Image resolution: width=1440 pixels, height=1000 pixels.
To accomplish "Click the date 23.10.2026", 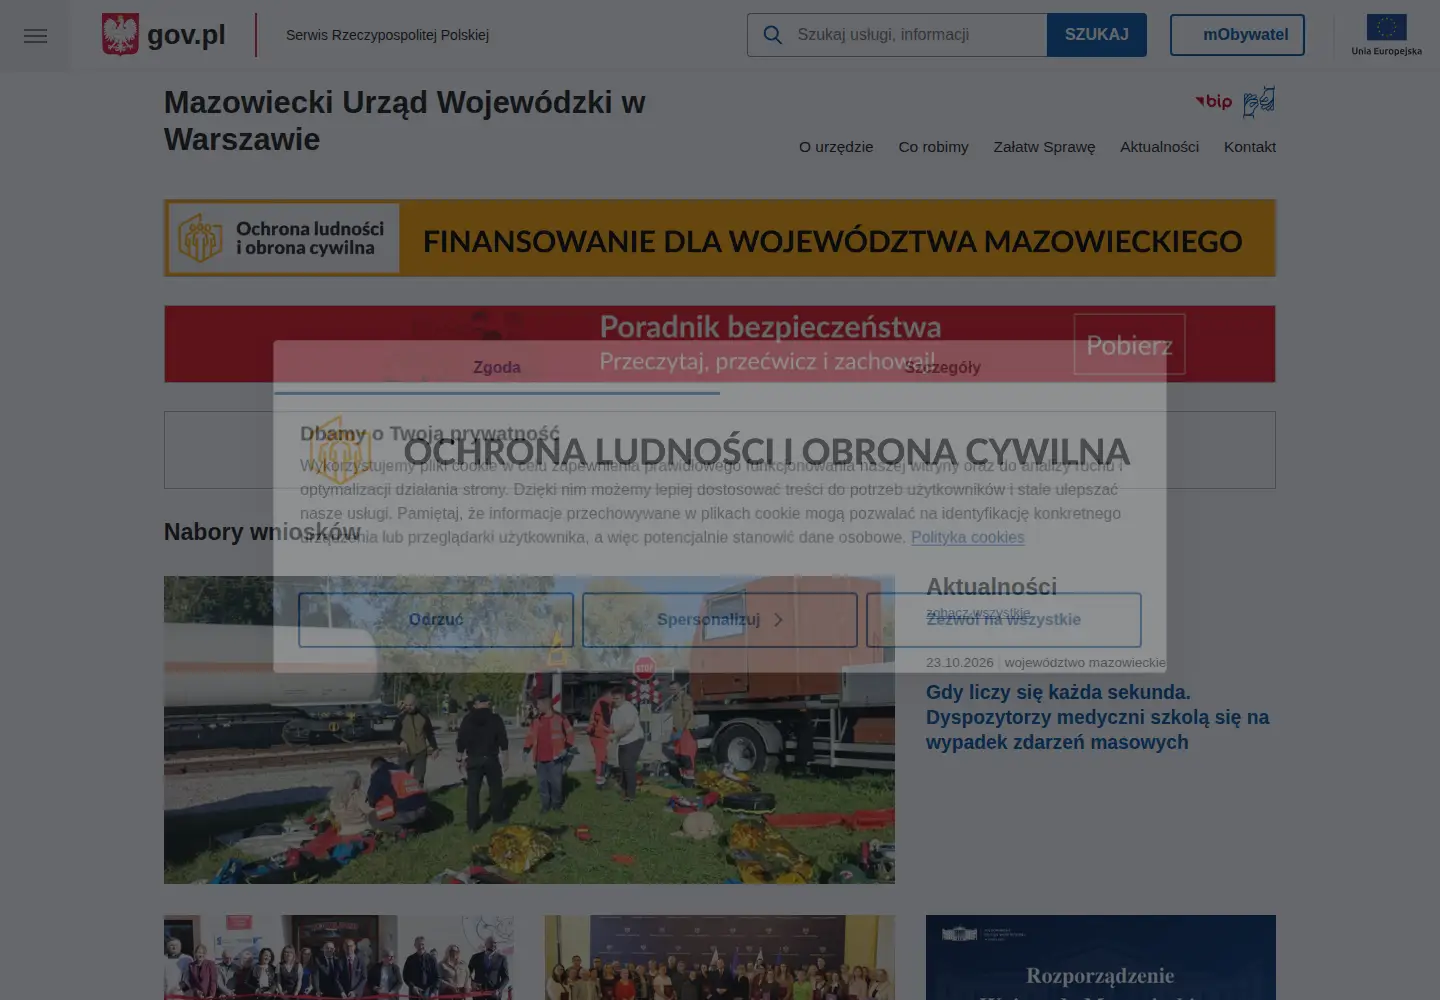I will tap(960, 663).
